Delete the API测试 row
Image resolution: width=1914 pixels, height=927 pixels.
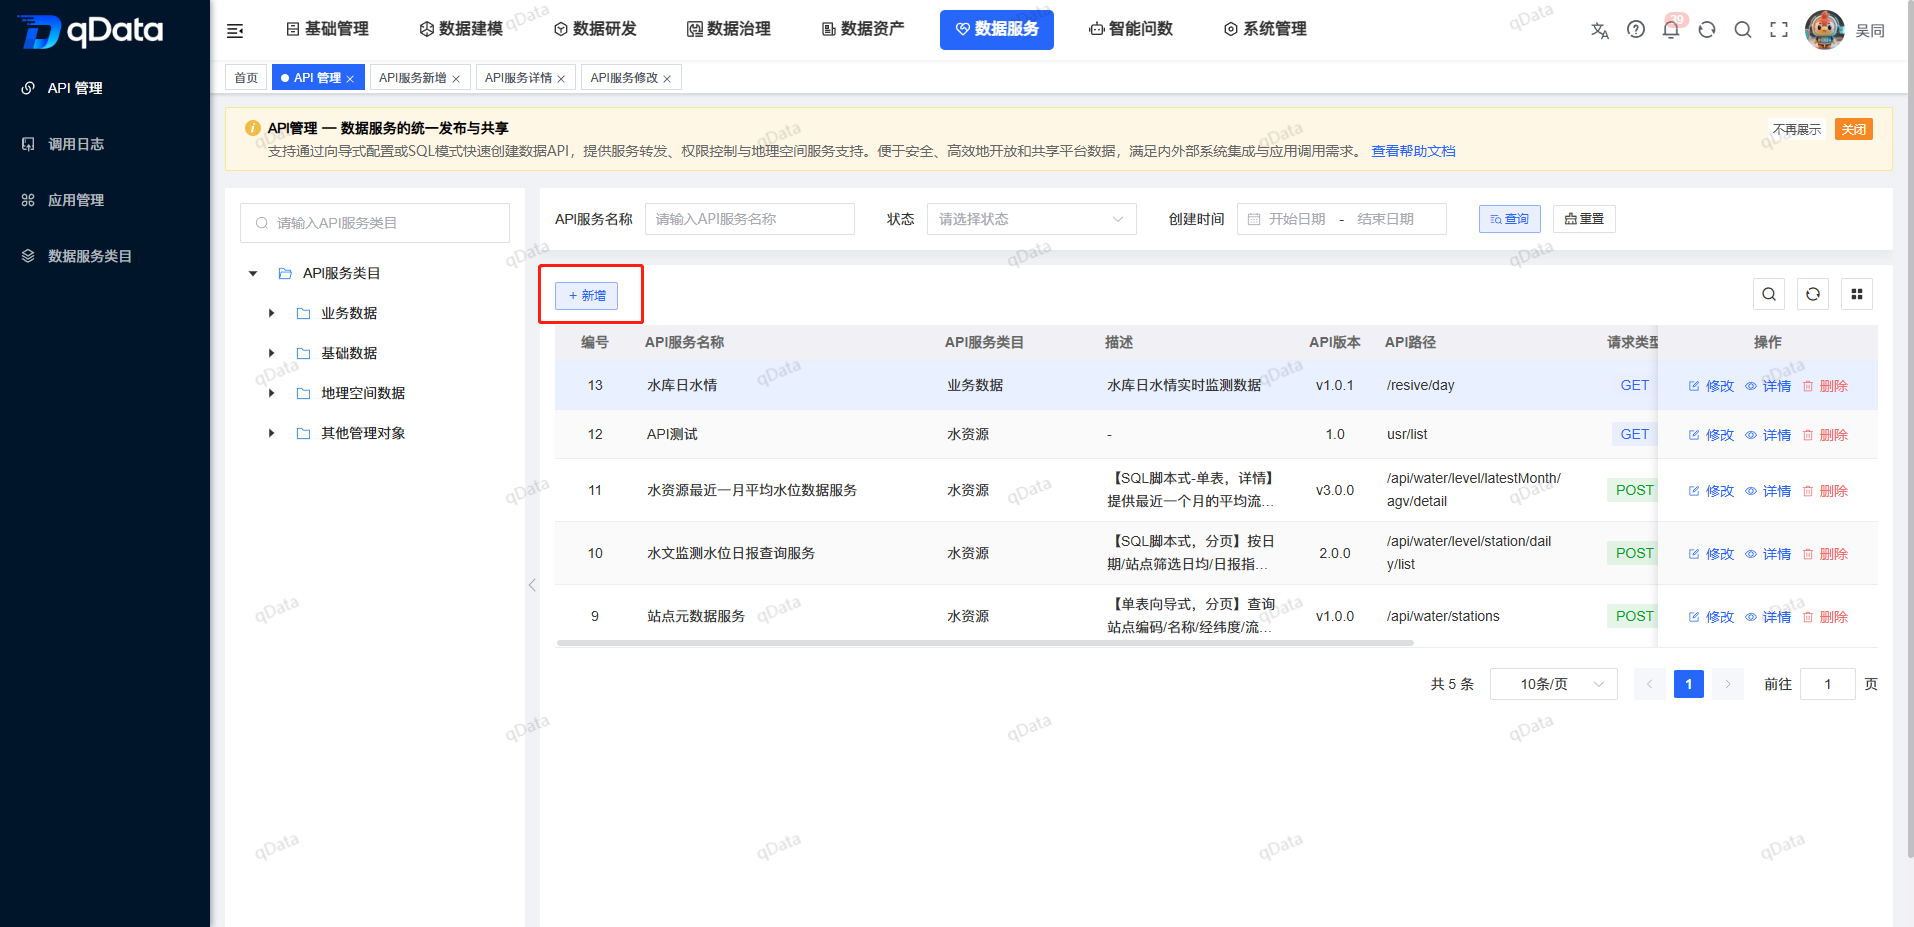(1825, 435)
